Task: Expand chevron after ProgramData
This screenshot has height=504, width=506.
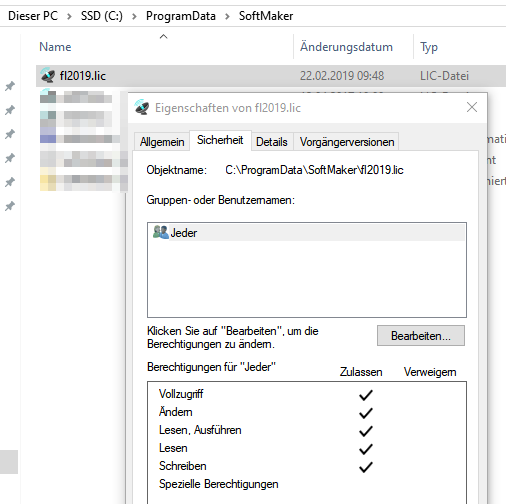Action: click(227, 16)
